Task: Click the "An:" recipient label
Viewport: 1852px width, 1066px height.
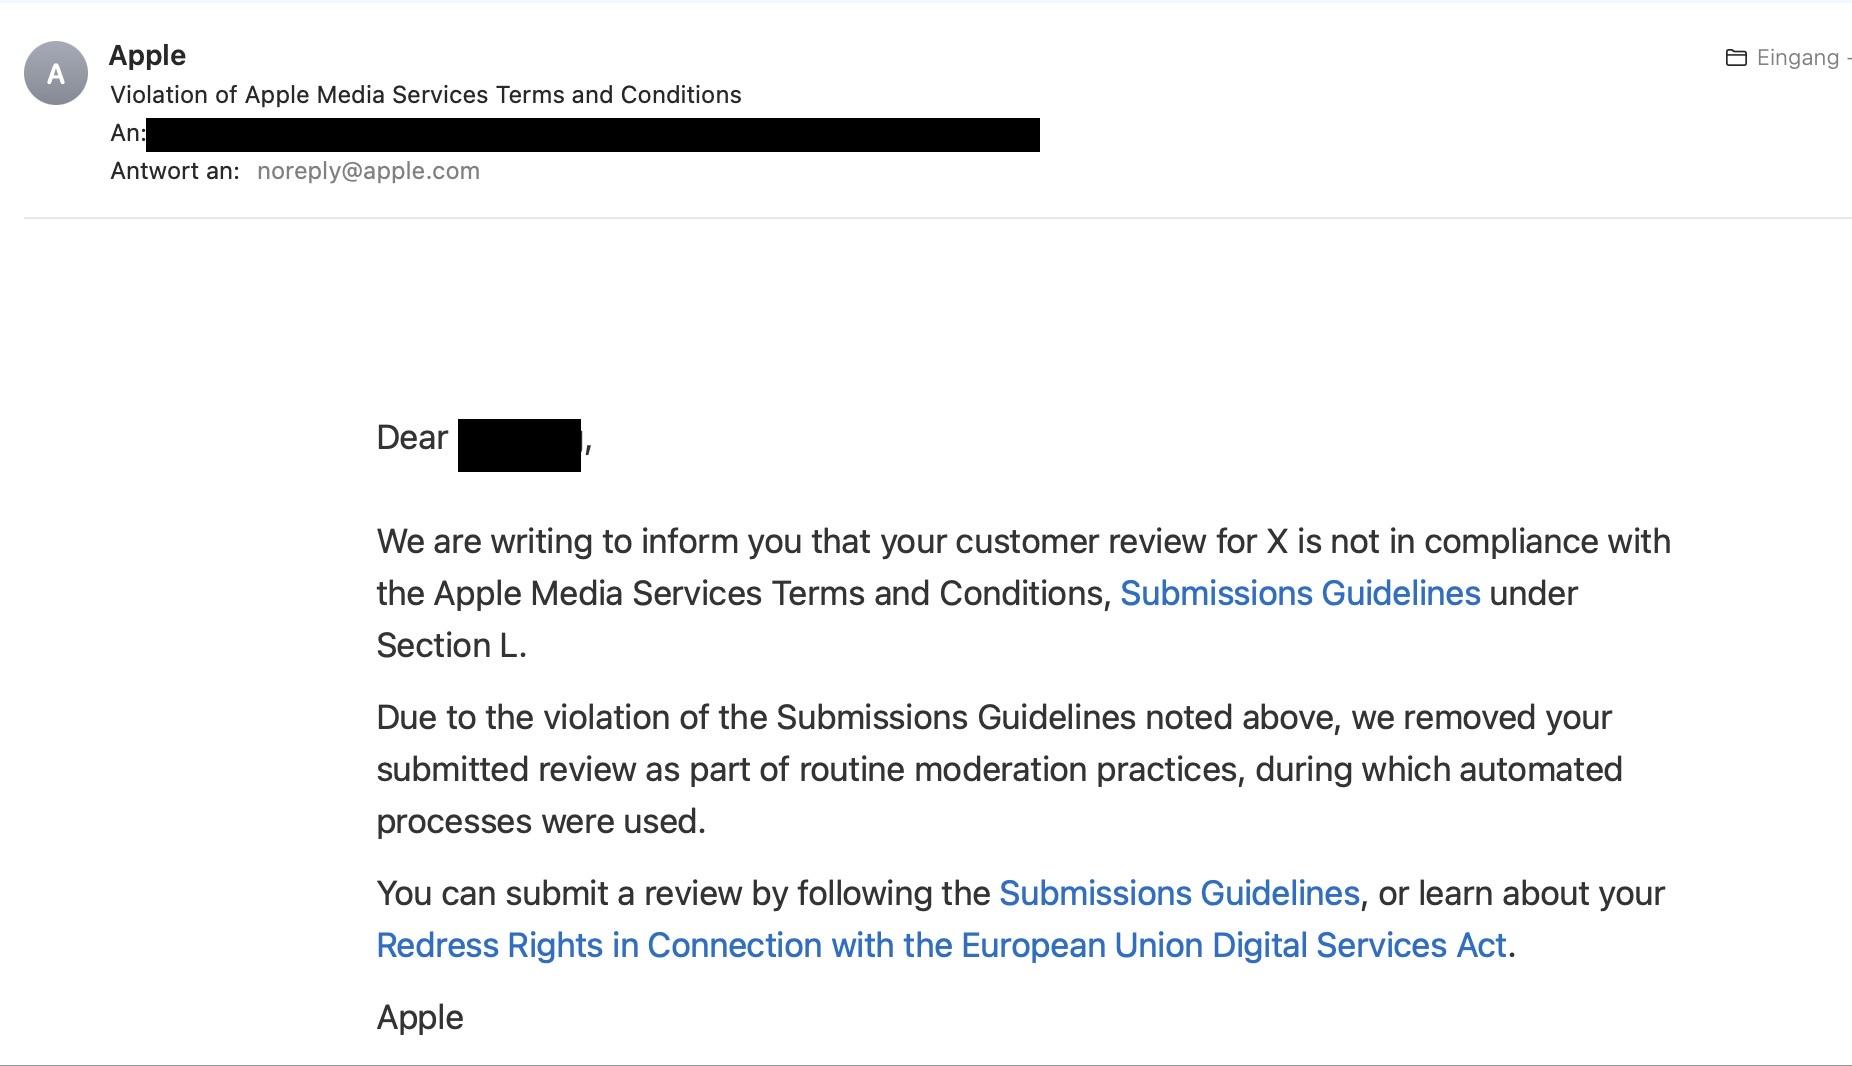Action: click(x=127, y=133)
